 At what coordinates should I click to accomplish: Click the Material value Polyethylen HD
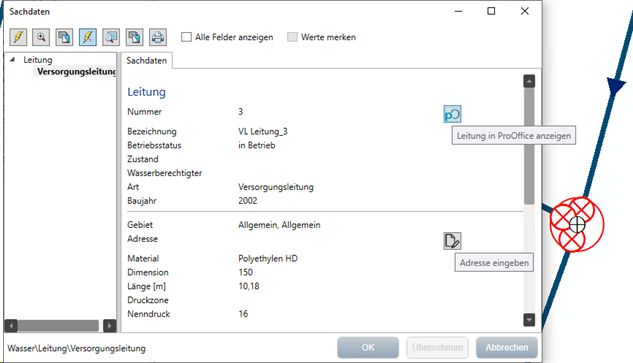pyautogui.click(x=268, y=258)
